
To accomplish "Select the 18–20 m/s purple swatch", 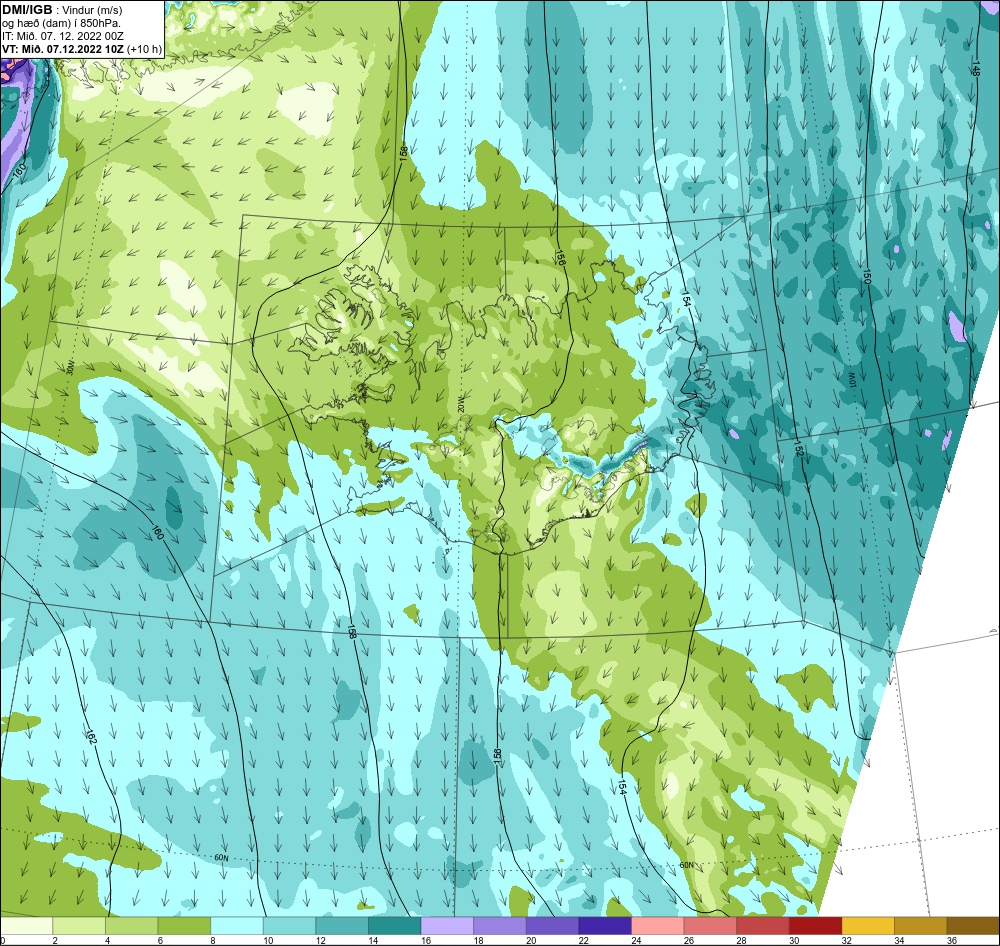I will click(500, 926).
